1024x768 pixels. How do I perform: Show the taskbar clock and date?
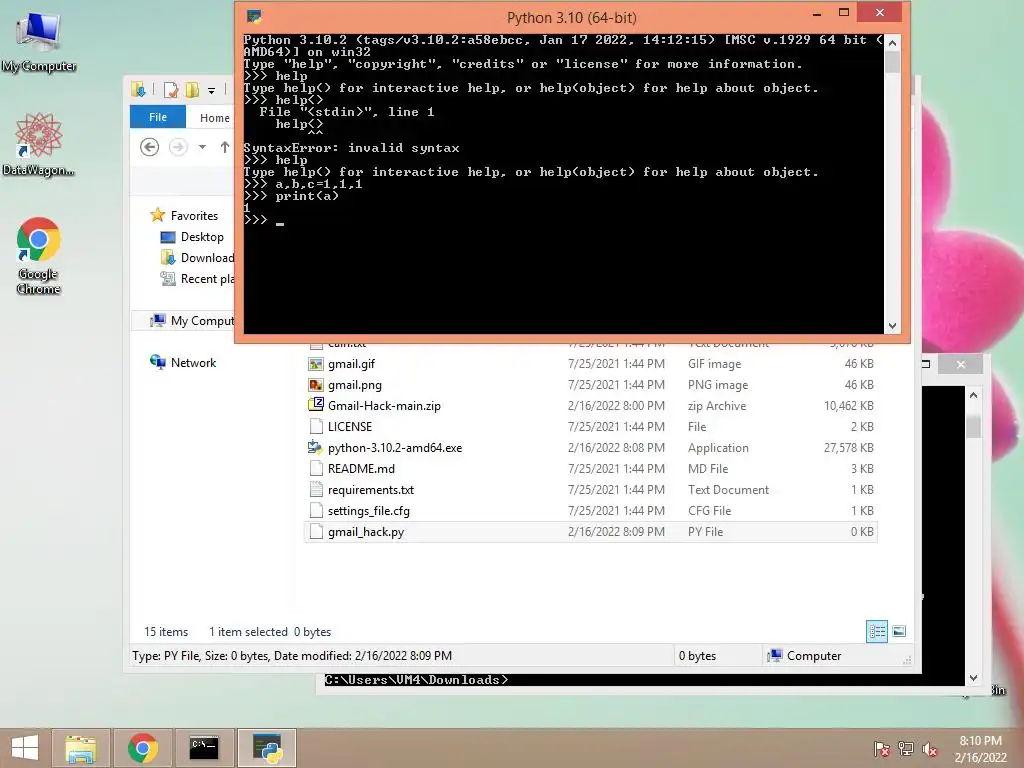[980, 749]
